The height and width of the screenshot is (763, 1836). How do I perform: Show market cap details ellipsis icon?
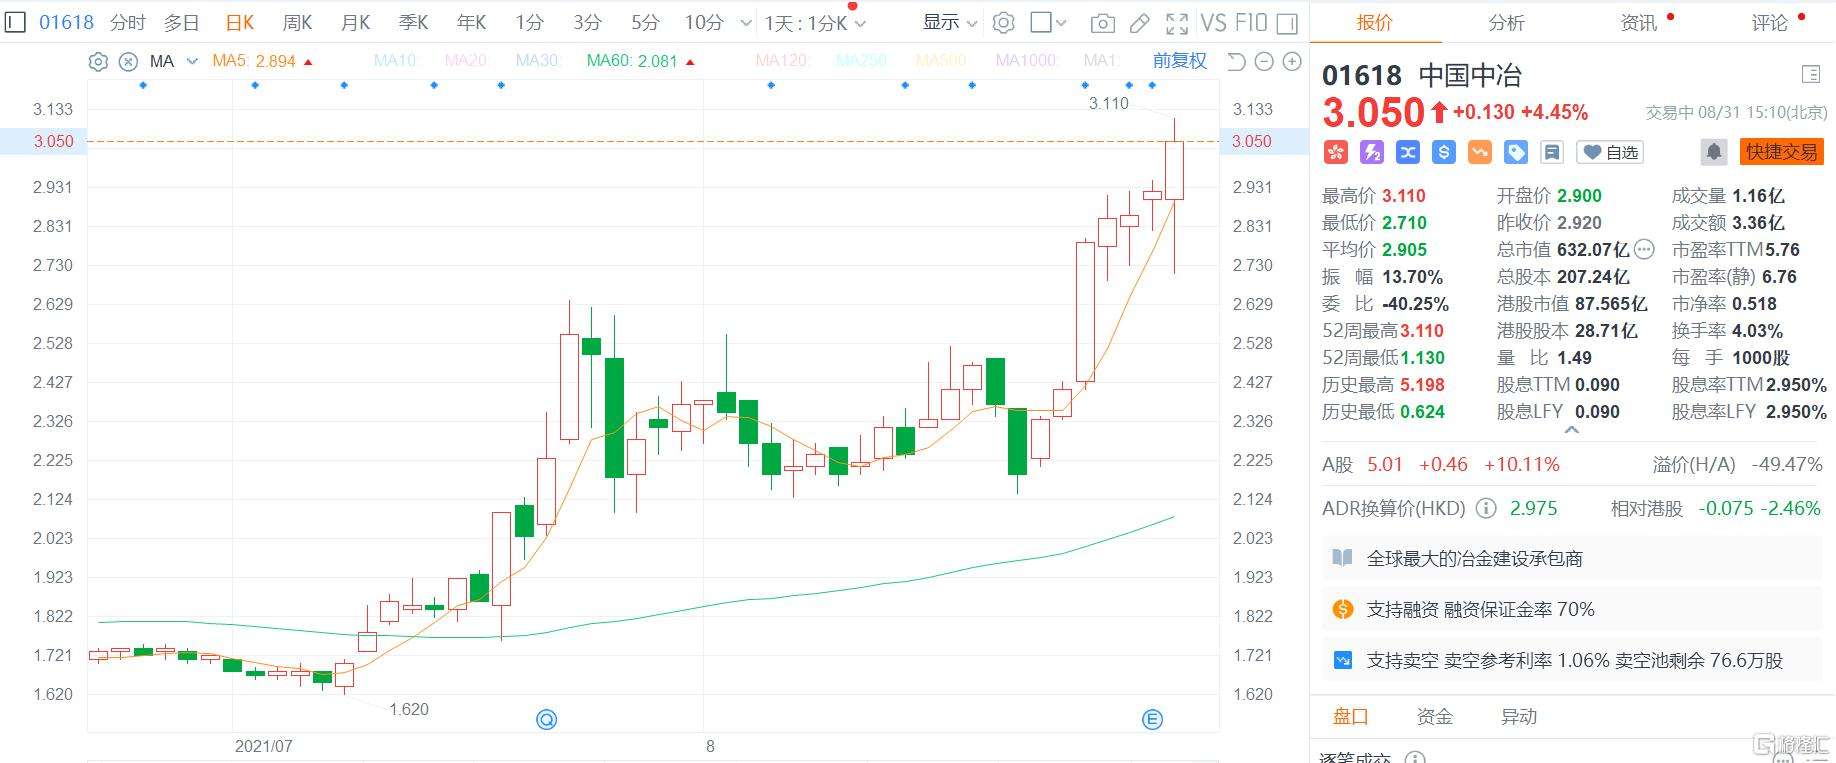tap(1644, 250)
